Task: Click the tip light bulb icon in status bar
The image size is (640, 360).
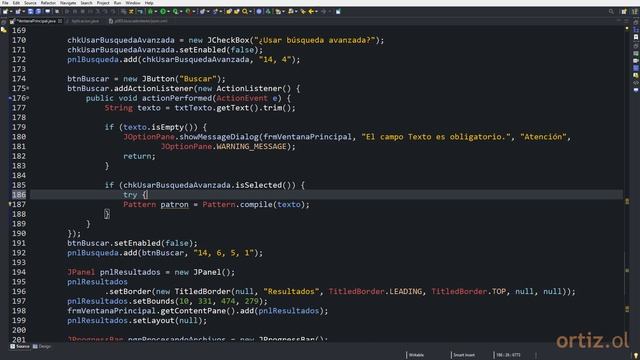Action: [636, 356]
